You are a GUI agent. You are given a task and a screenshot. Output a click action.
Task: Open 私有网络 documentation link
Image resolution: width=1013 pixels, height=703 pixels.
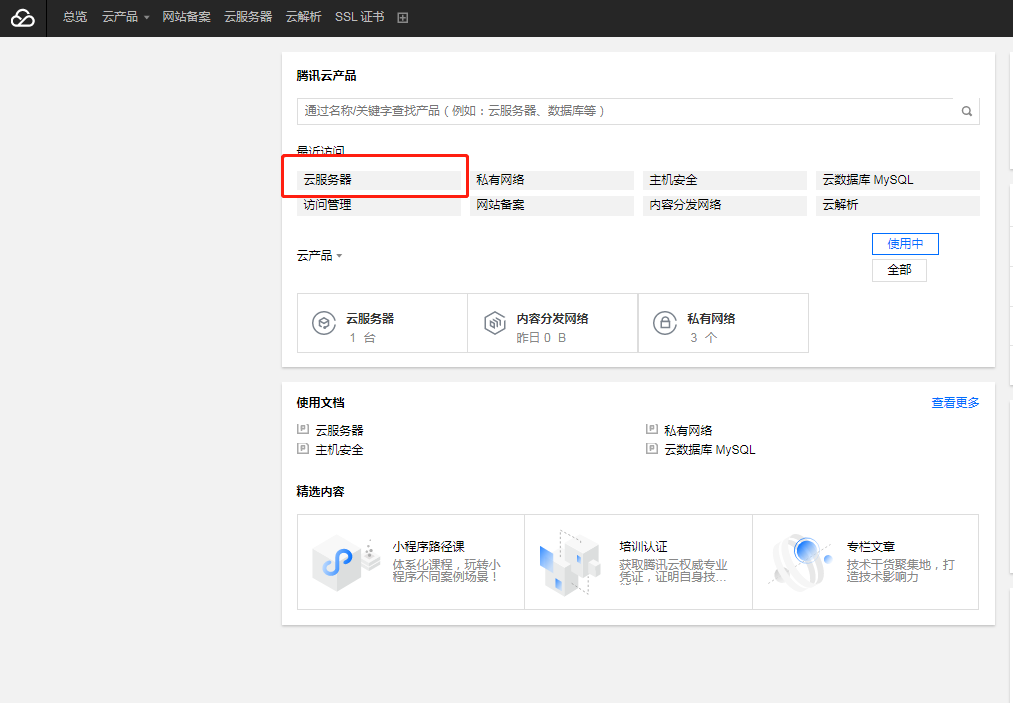[x=688, y=430]
